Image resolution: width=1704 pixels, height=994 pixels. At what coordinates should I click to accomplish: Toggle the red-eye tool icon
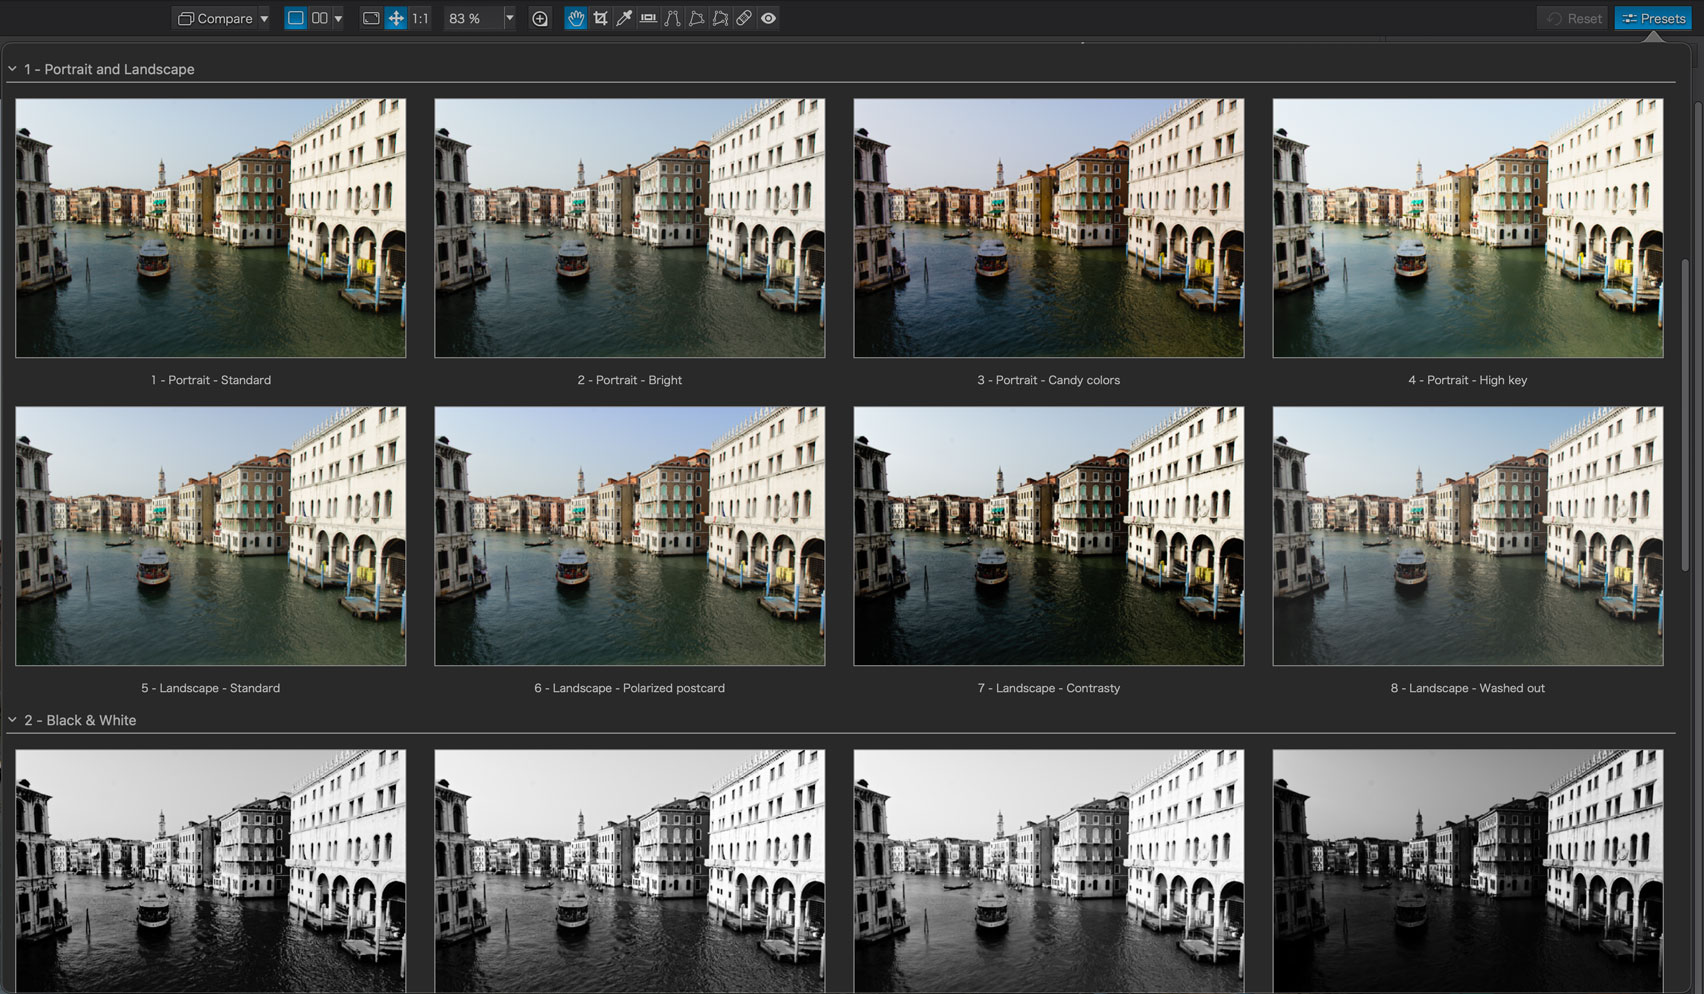768,18
